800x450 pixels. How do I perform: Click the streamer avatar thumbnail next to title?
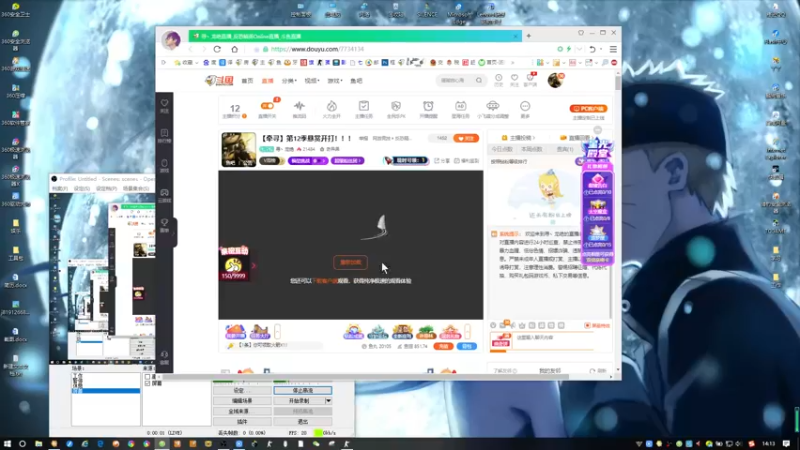pos(239,149)
